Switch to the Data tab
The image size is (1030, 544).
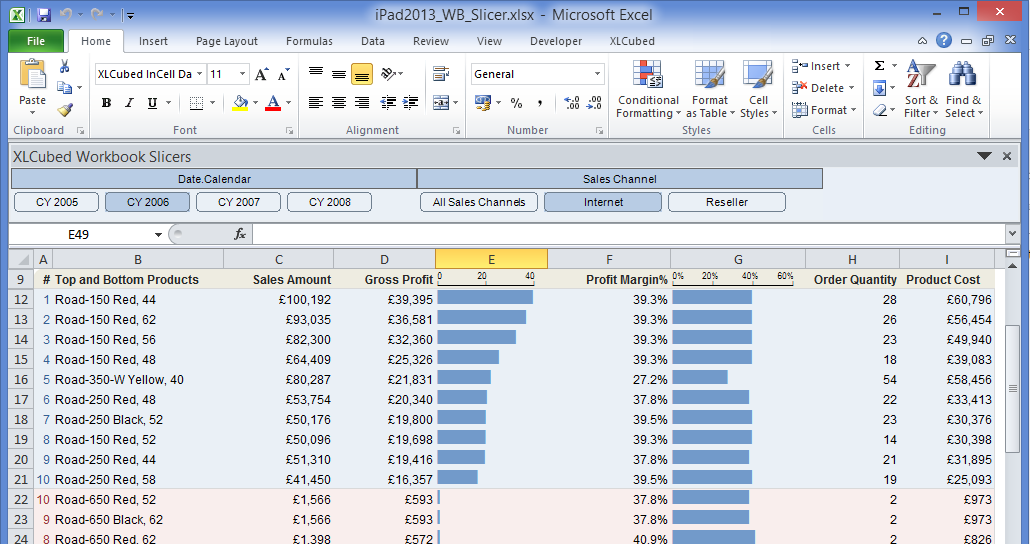tap(372, 41)
